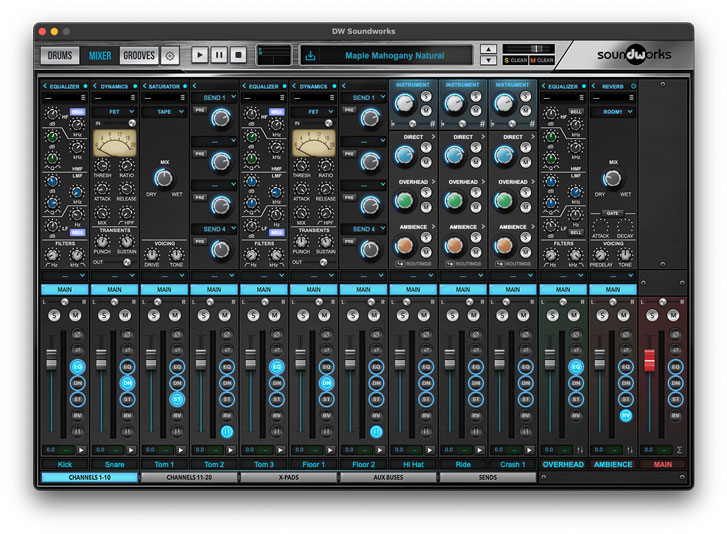Image resolution: width=727 pixels, height=534 pixels.
Task: Open the TAPE saturator type dropdown
Action: pos(164,112)
